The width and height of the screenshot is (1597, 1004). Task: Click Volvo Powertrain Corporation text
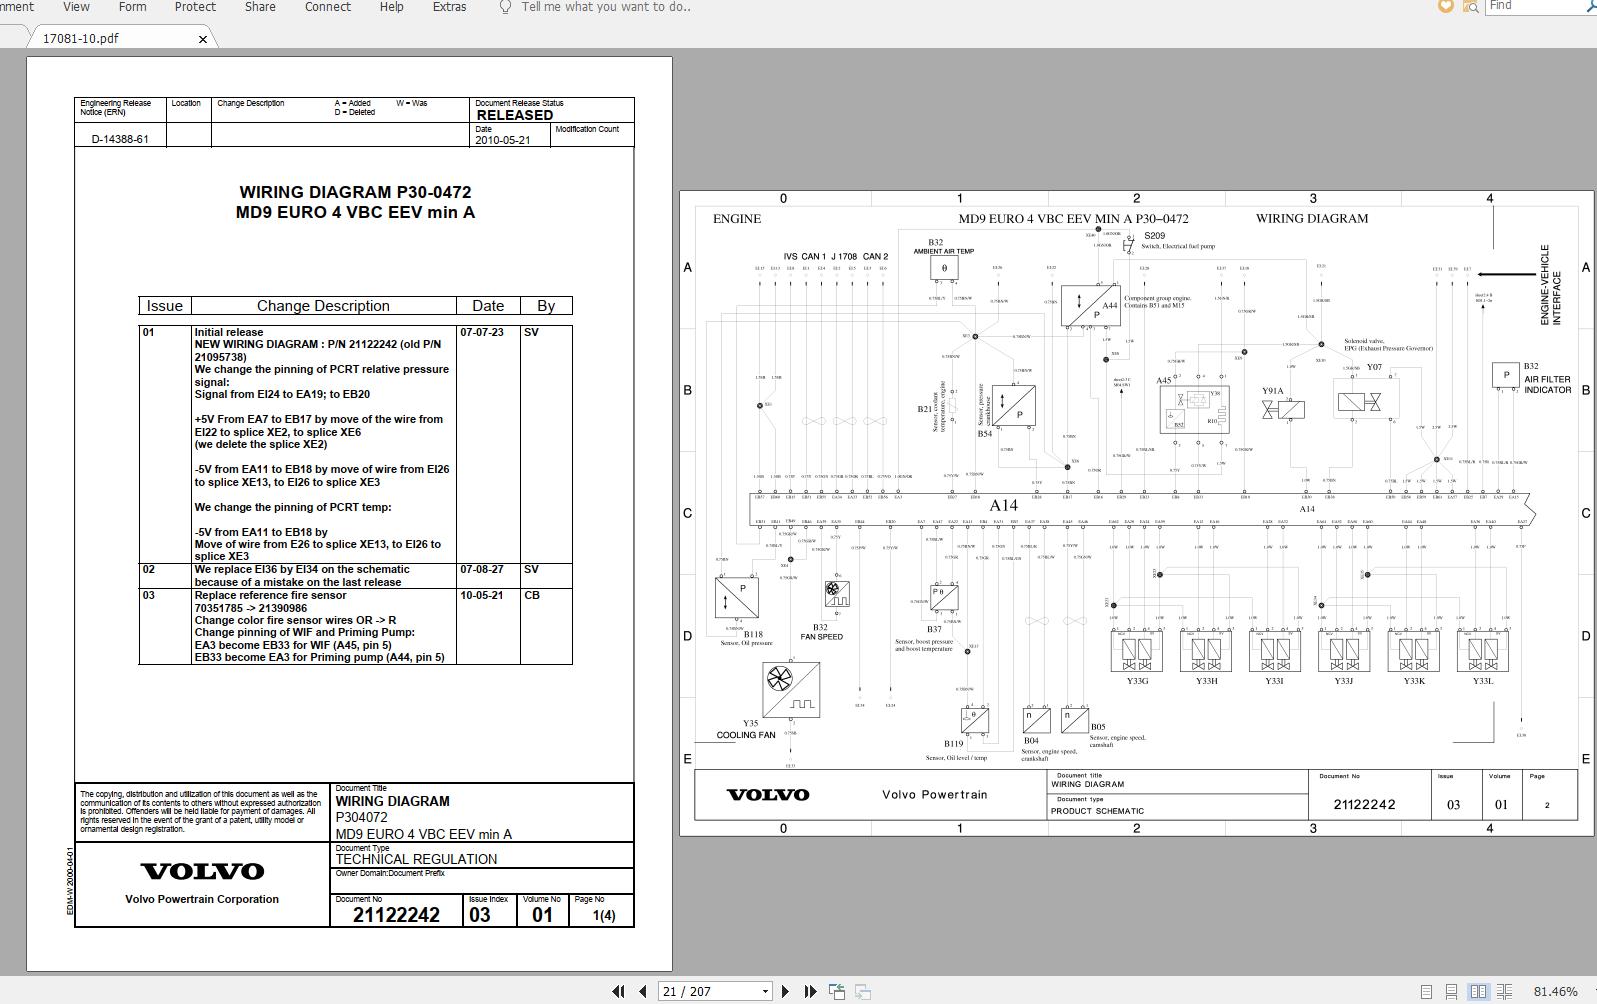pyautogui.click(x=202, y=899)
